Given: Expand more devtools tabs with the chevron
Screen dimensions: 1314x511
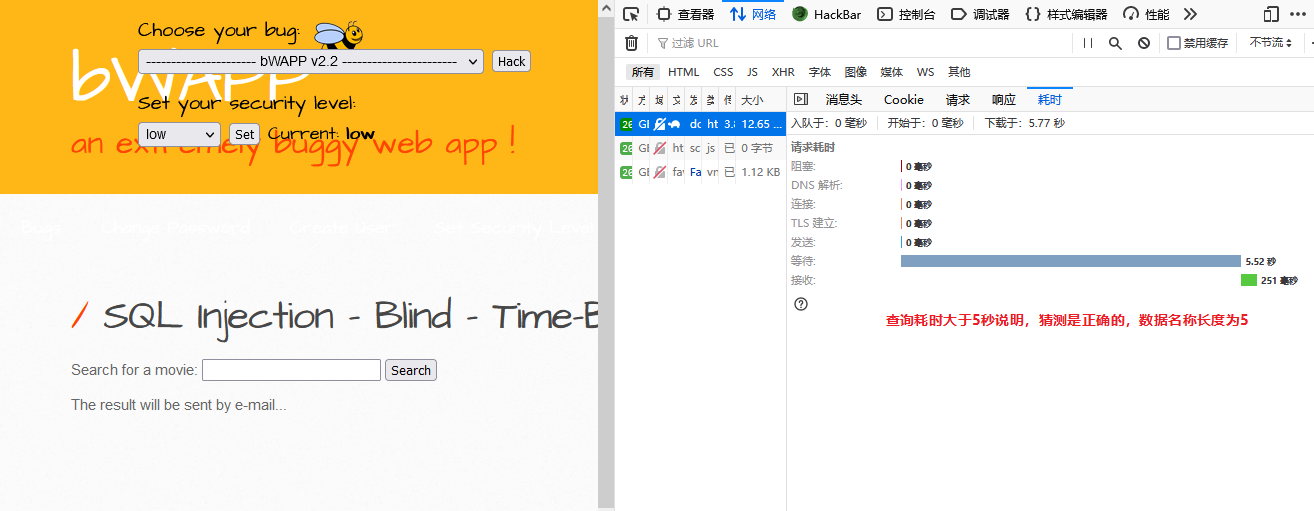Looking at the screenshot, I should [x=1189, y=14].
